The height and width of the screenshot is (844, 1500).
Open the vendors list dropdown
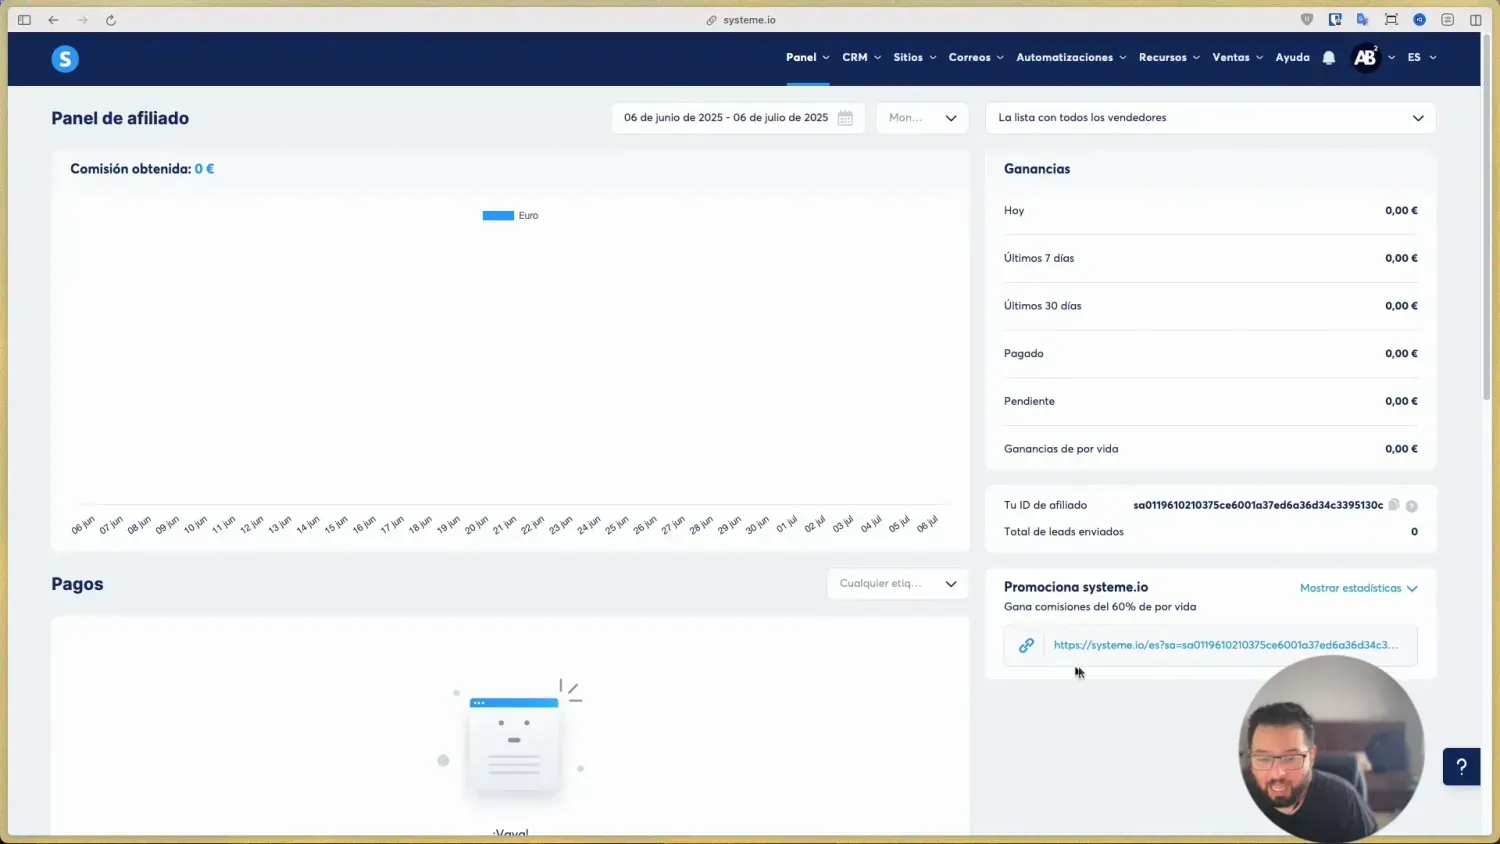pos(1210,118)
